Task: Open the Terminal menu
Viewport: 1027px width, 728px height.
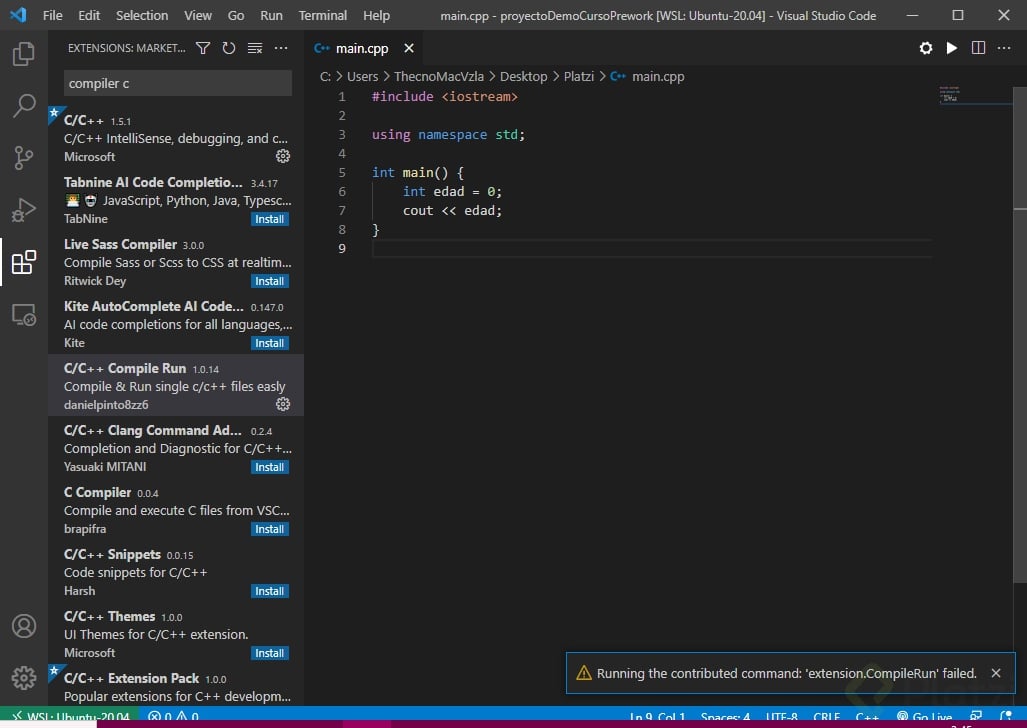Action: [x=323, y=15]
